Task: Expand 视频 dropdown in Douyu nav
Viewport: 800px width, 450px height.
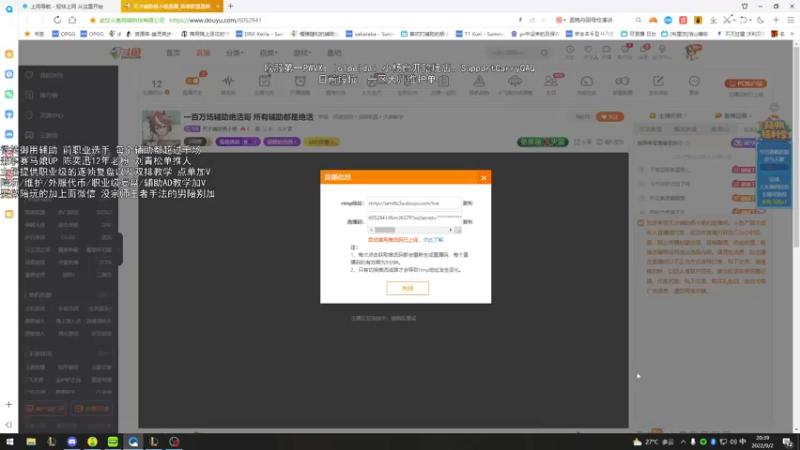Action: pos(268,53)
